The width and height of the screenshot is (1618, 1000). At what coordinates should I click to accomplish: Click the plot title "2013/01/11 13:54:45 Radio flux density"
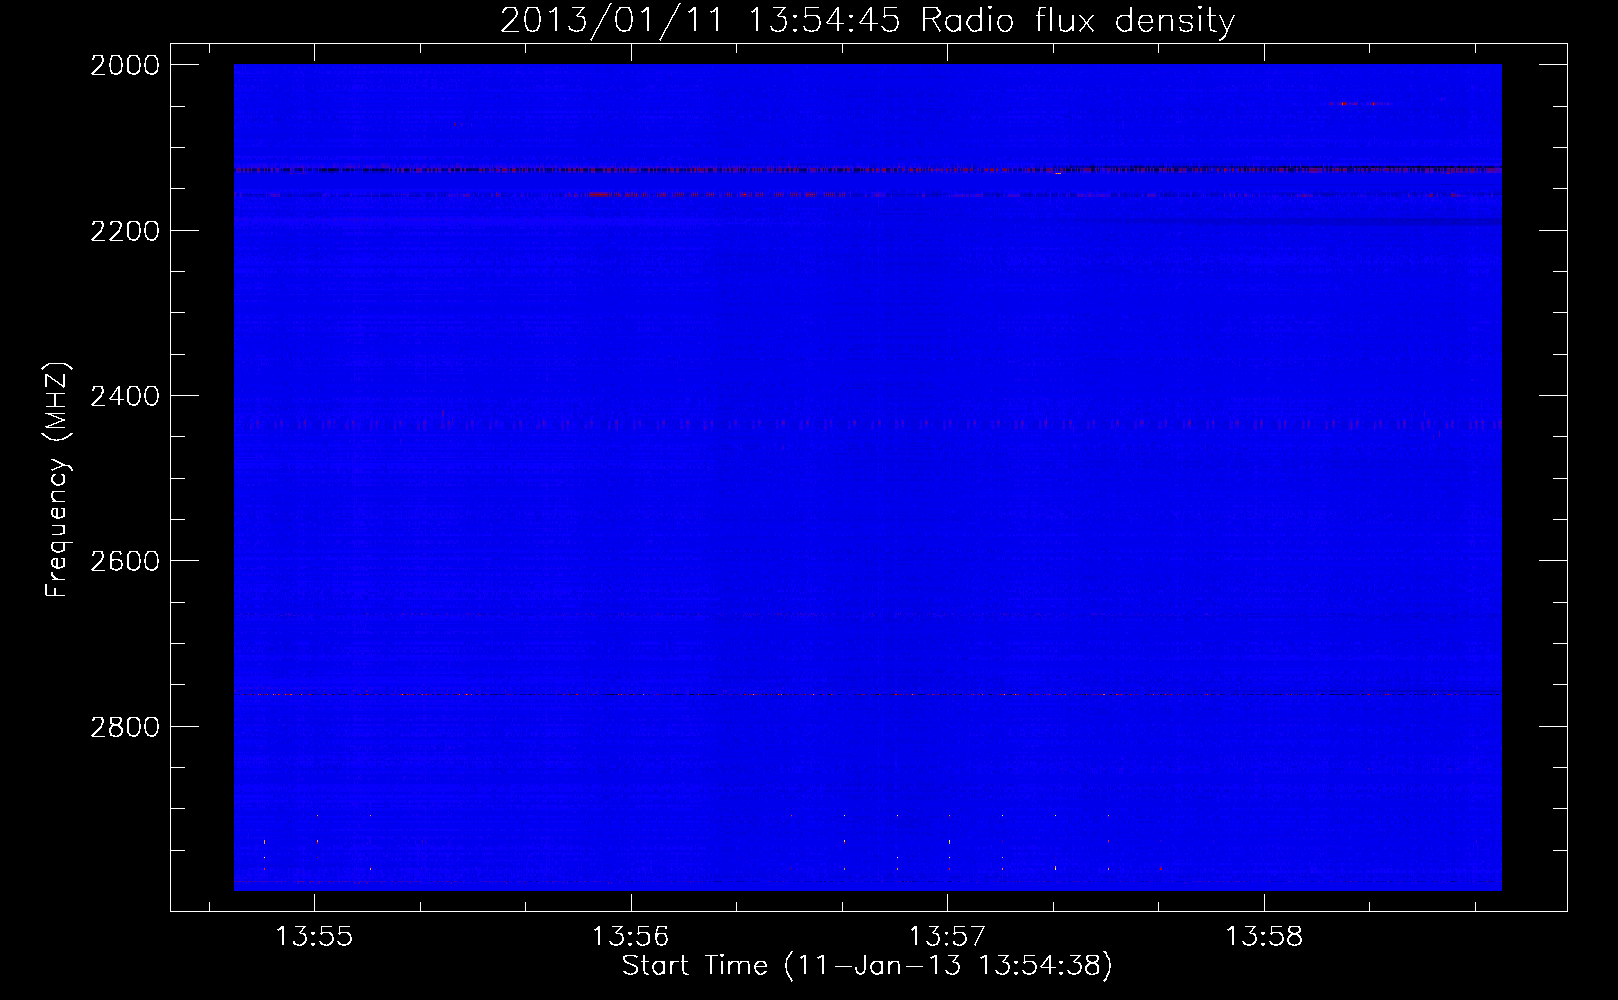pyautogui.click(x=867, y=20)
